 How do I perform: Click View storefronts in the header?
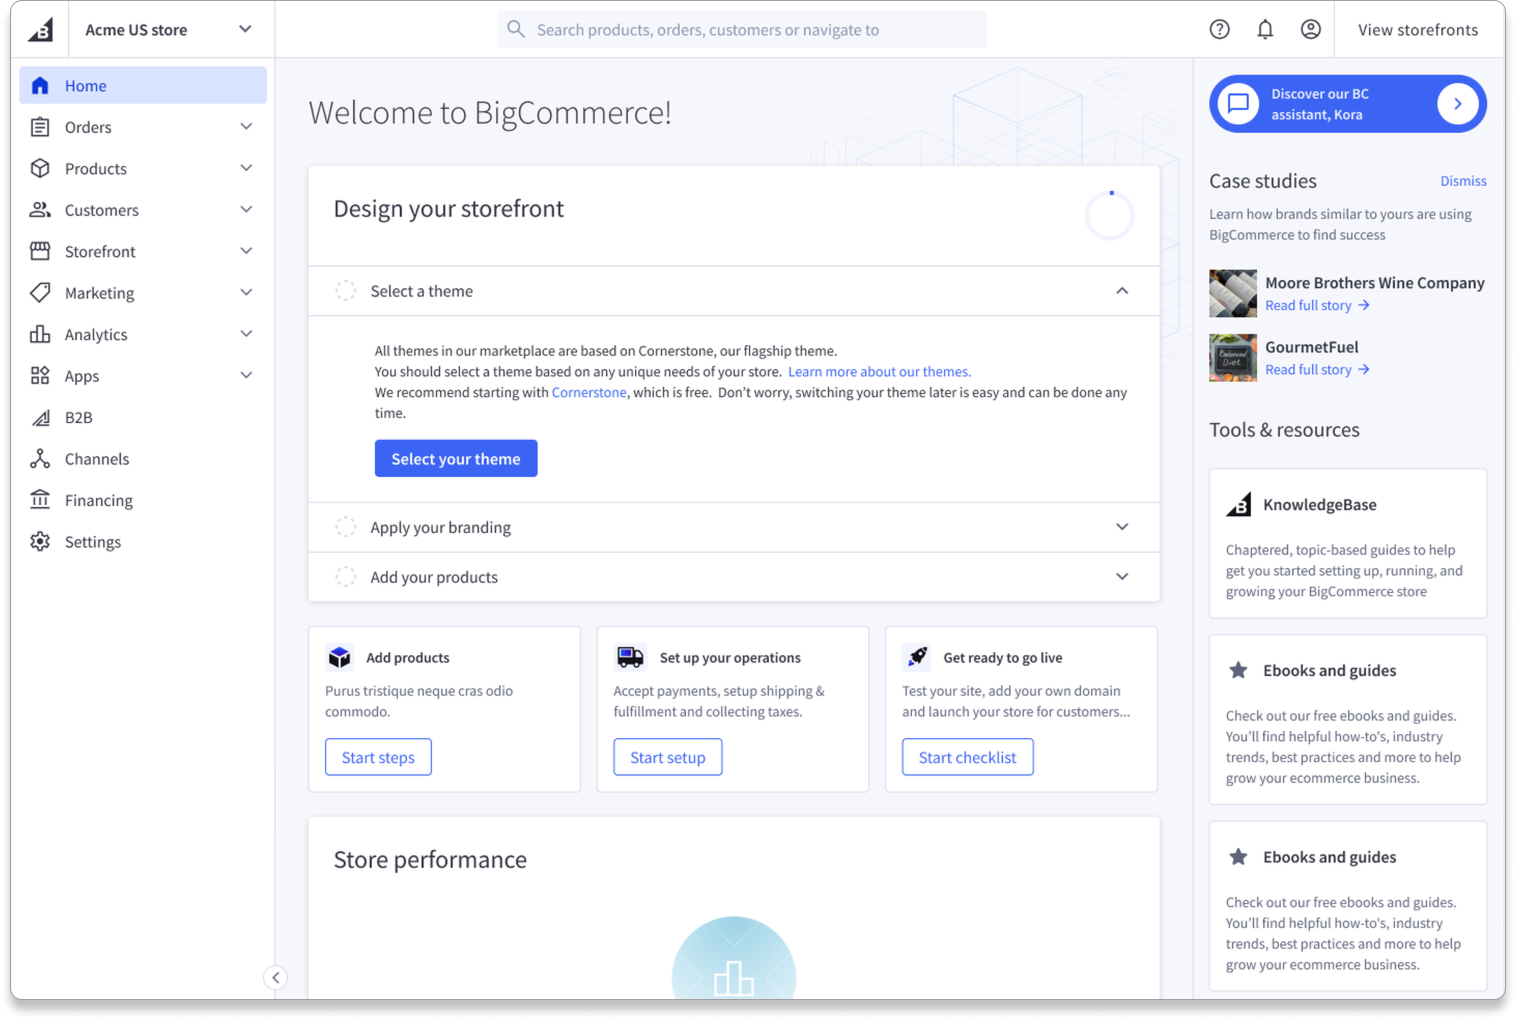[1417, 29]
